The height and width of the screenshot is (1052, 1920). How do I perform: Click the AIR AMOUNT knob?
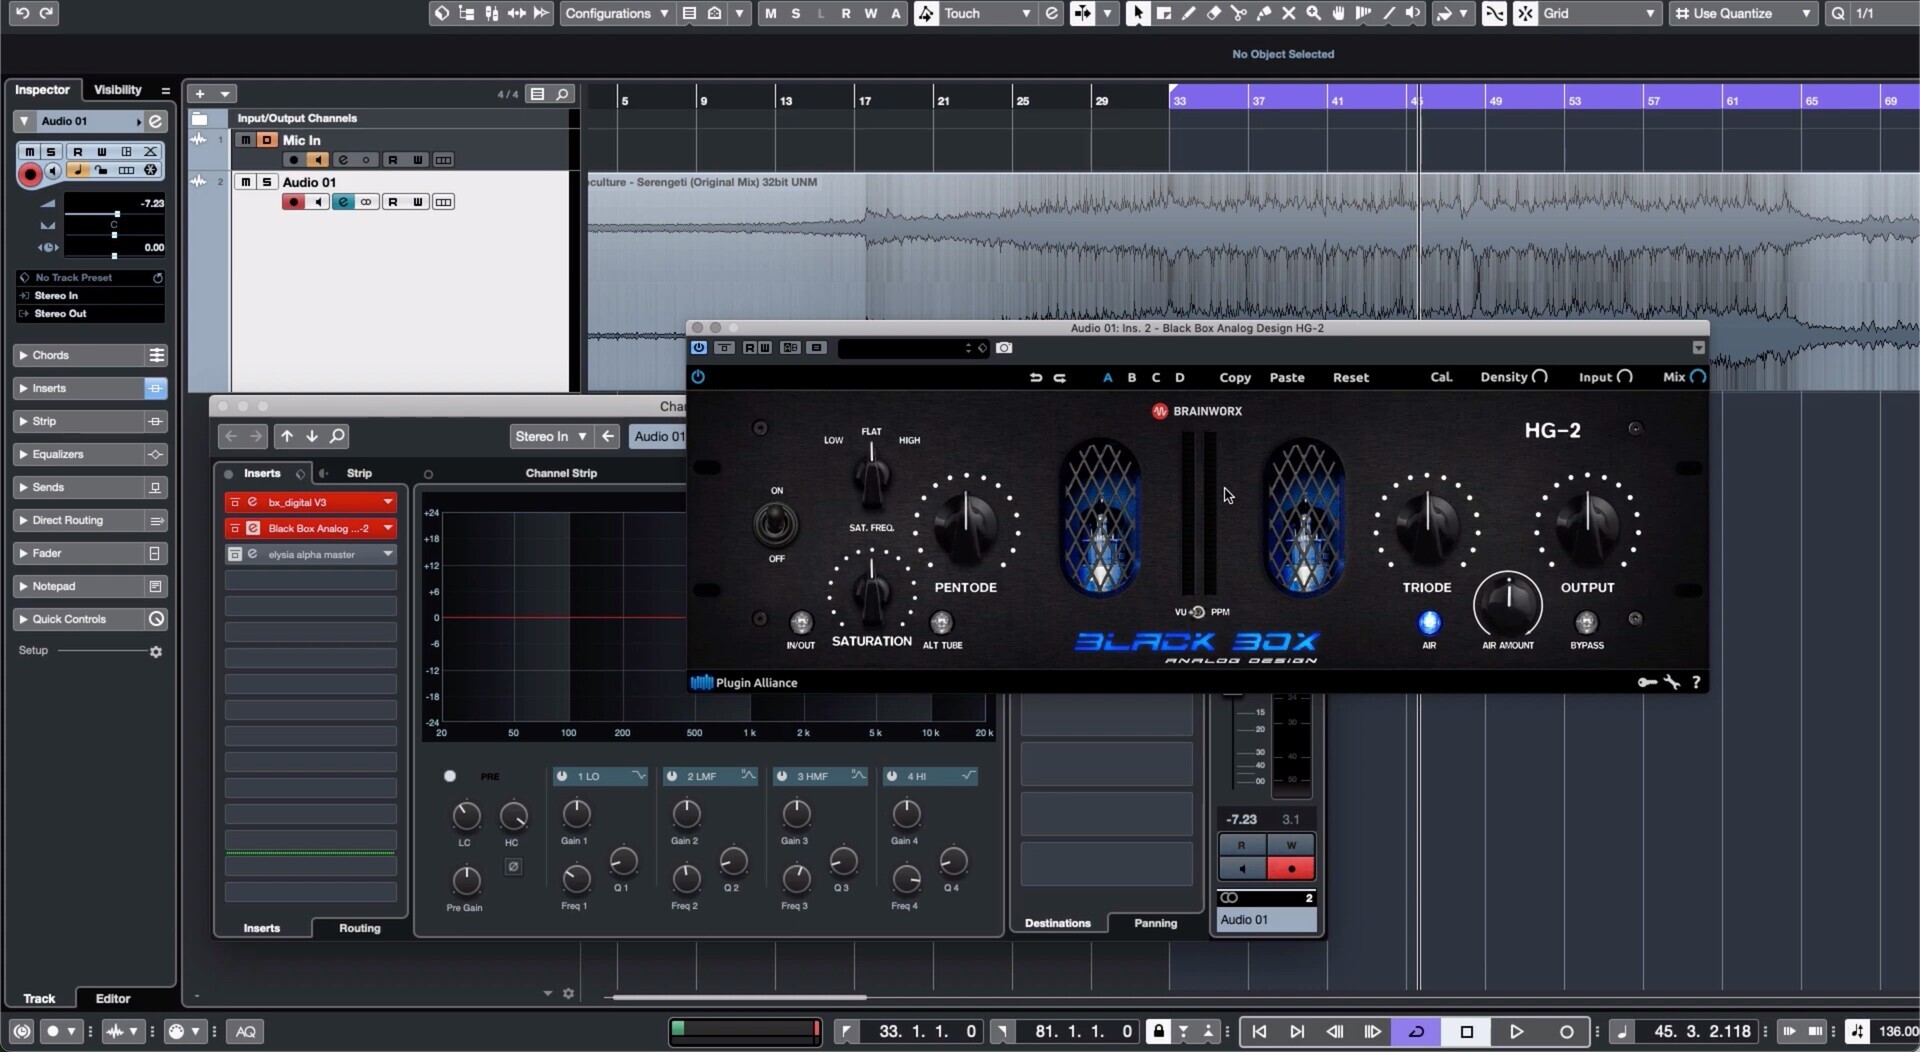[1508, 605]
